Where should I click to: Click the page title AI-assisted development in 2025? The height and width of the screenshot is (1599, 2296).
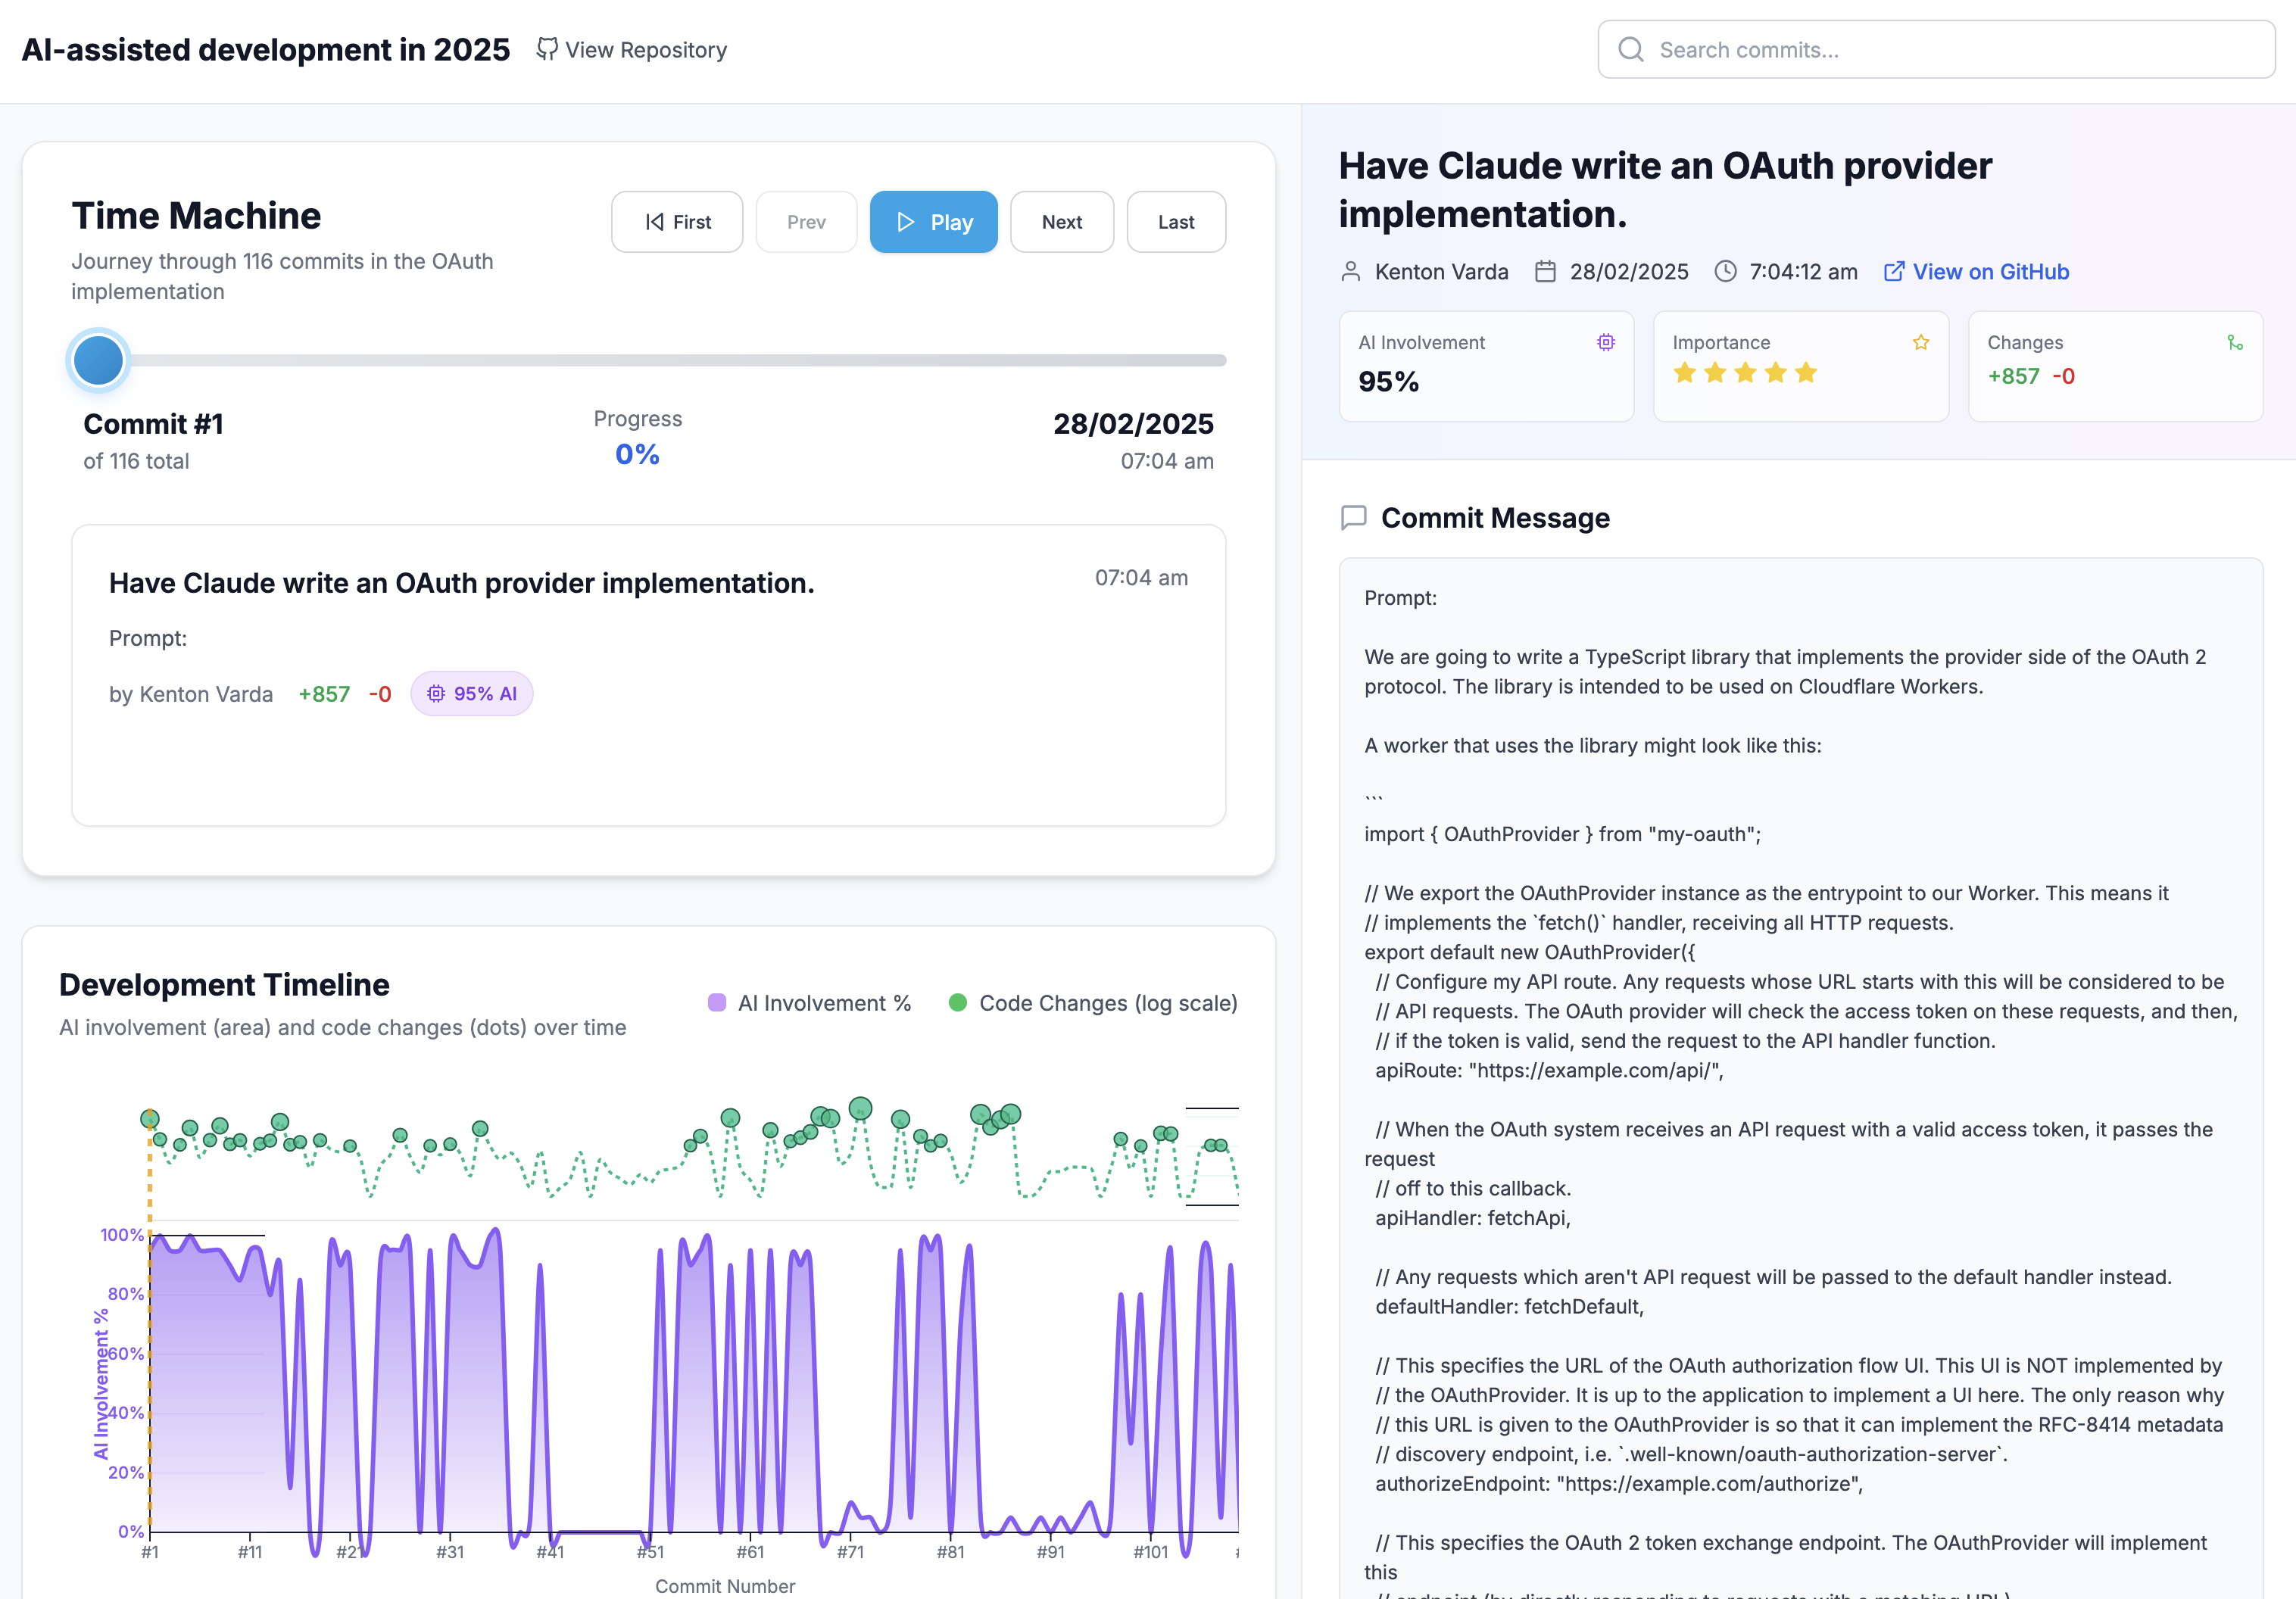pos(266,49)
